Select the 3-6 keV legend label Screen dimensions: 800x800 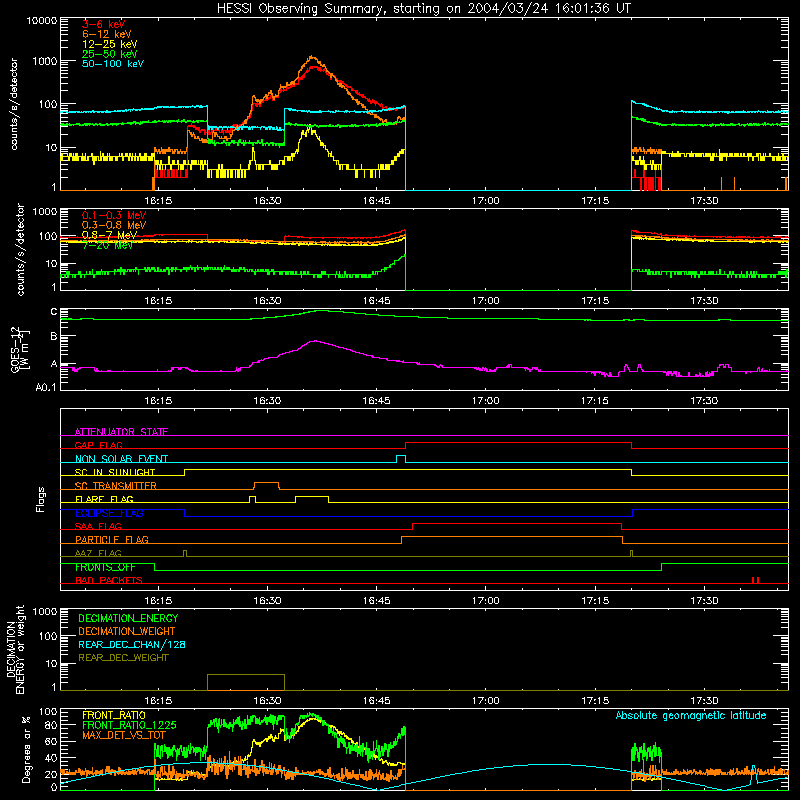click(x=104, y=24)
